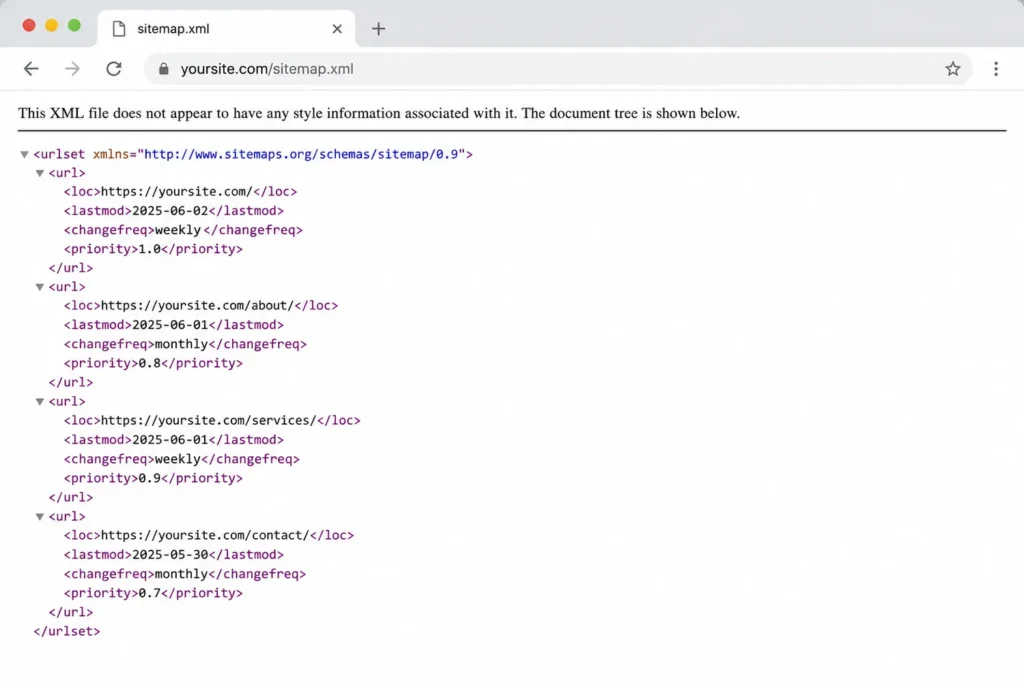Collapse the url node containing services page

40,402
